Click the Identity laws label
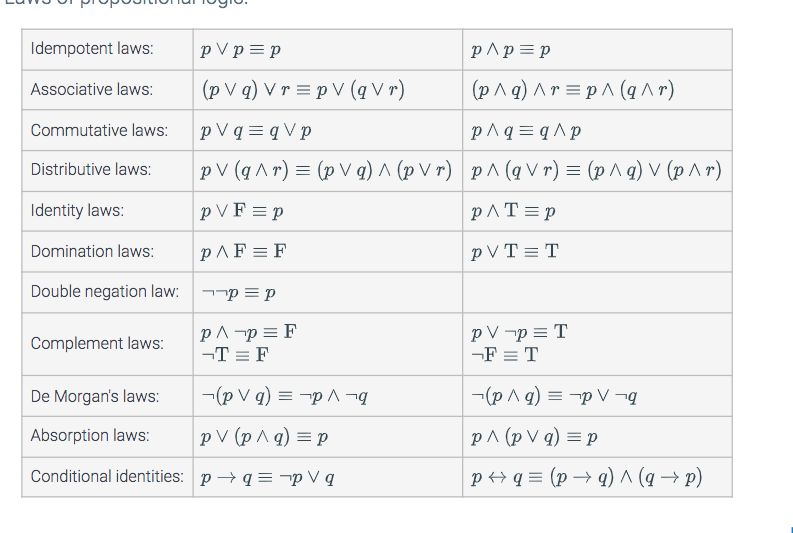This screenshot has width=793, height=533. click(77, 210)
